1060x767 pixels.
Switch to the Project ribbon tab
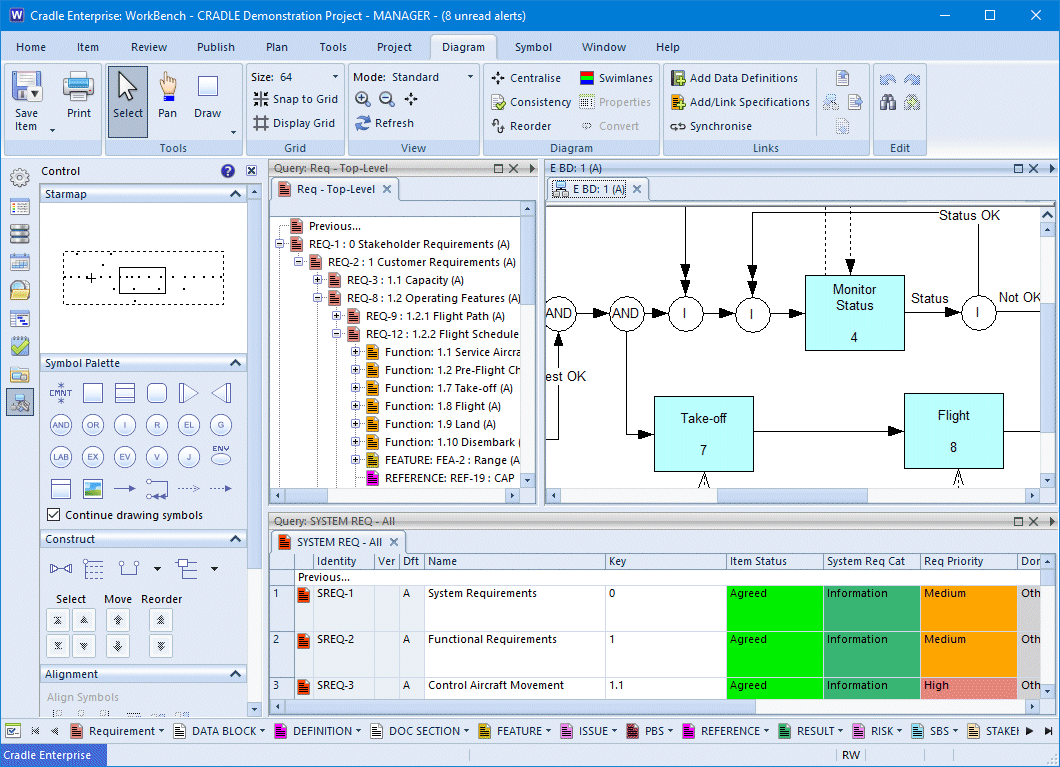[x=394, y=47]
